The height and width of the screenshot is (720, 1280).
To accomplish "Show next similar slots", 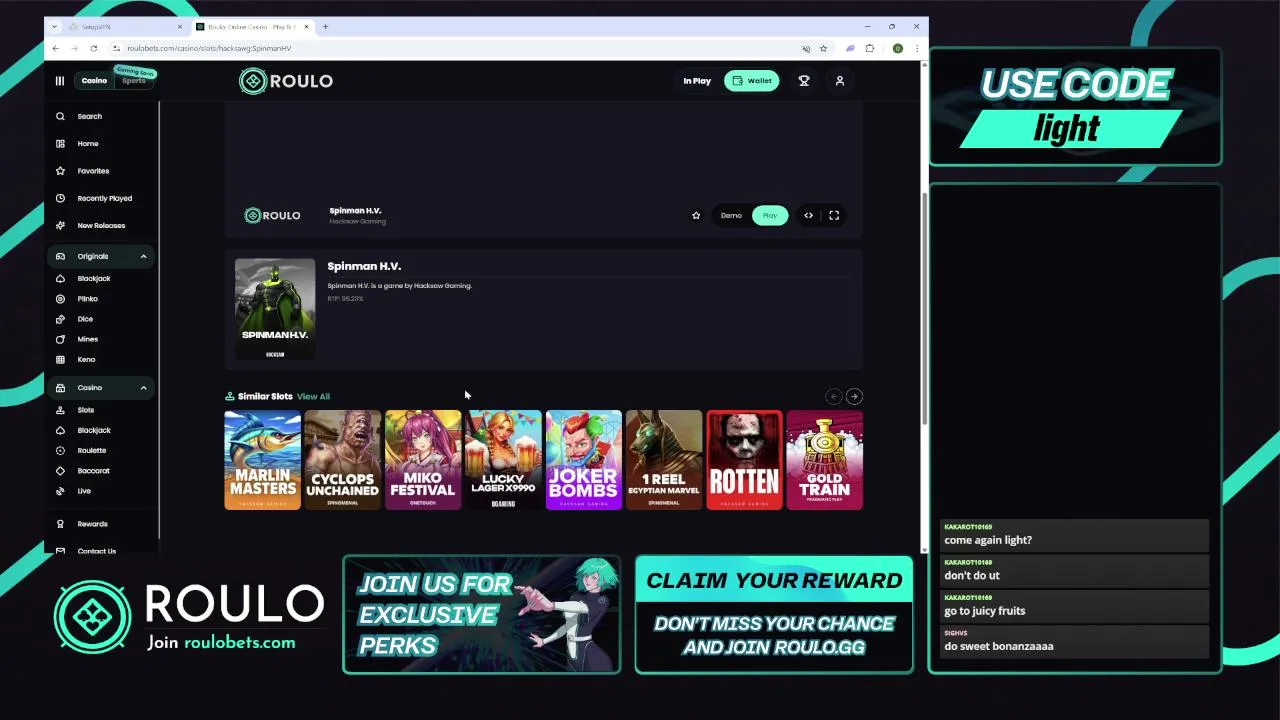I will [854, 397].
